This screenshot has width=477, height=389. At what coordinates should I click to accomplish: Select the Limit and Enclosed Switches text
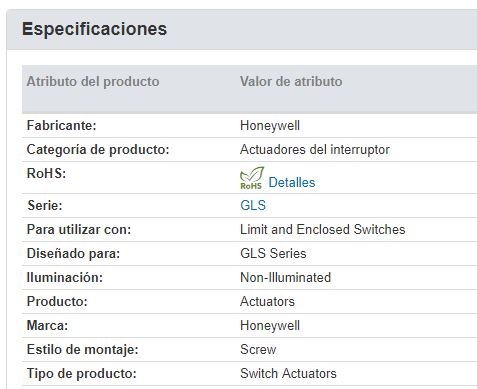tap(323, 229)
